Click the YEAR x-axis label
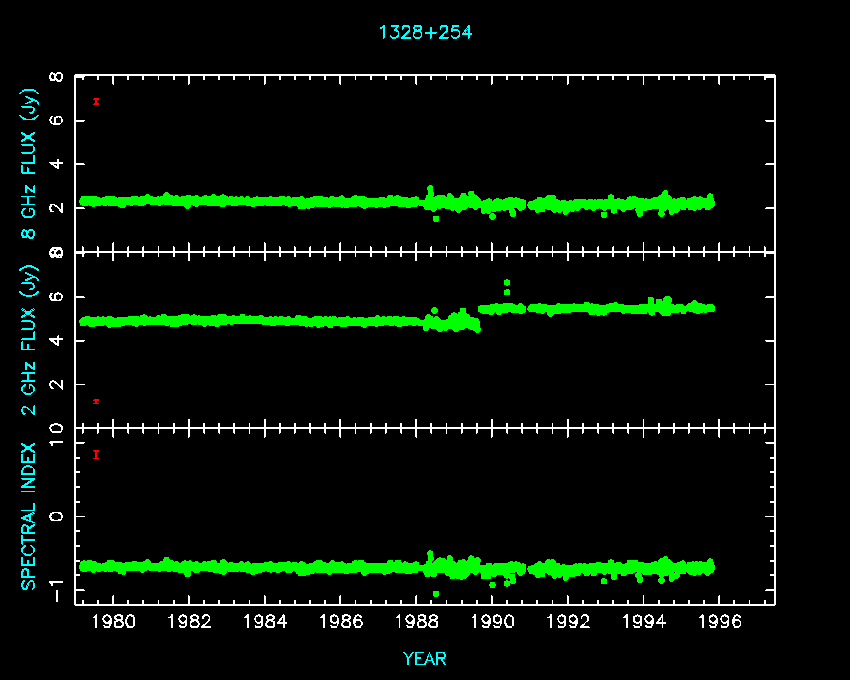 (x=425, y=658)
